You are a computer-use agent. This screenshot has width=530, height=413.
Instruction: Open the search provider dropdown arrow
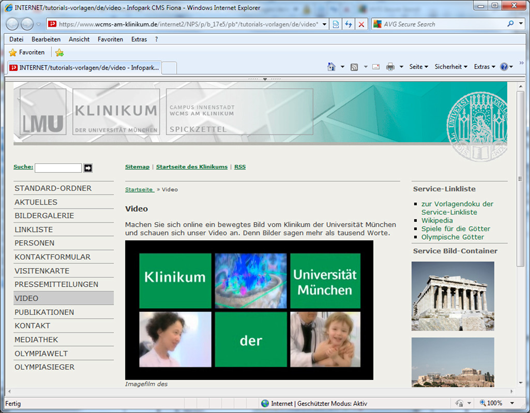pyautogui.click(x=521, y=24)
